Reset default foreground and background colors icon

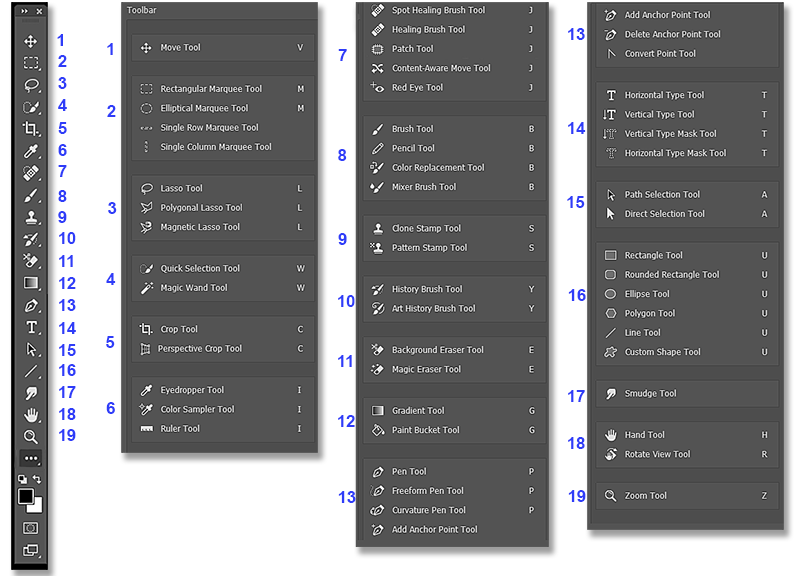pos(22,480)
